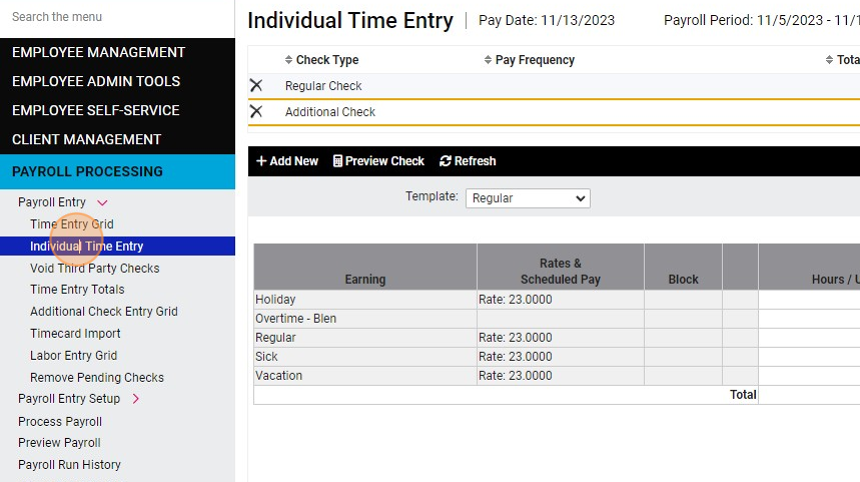Go to Time Entry Grid
This screenshot has height=482, width=860.
(72, 224)
